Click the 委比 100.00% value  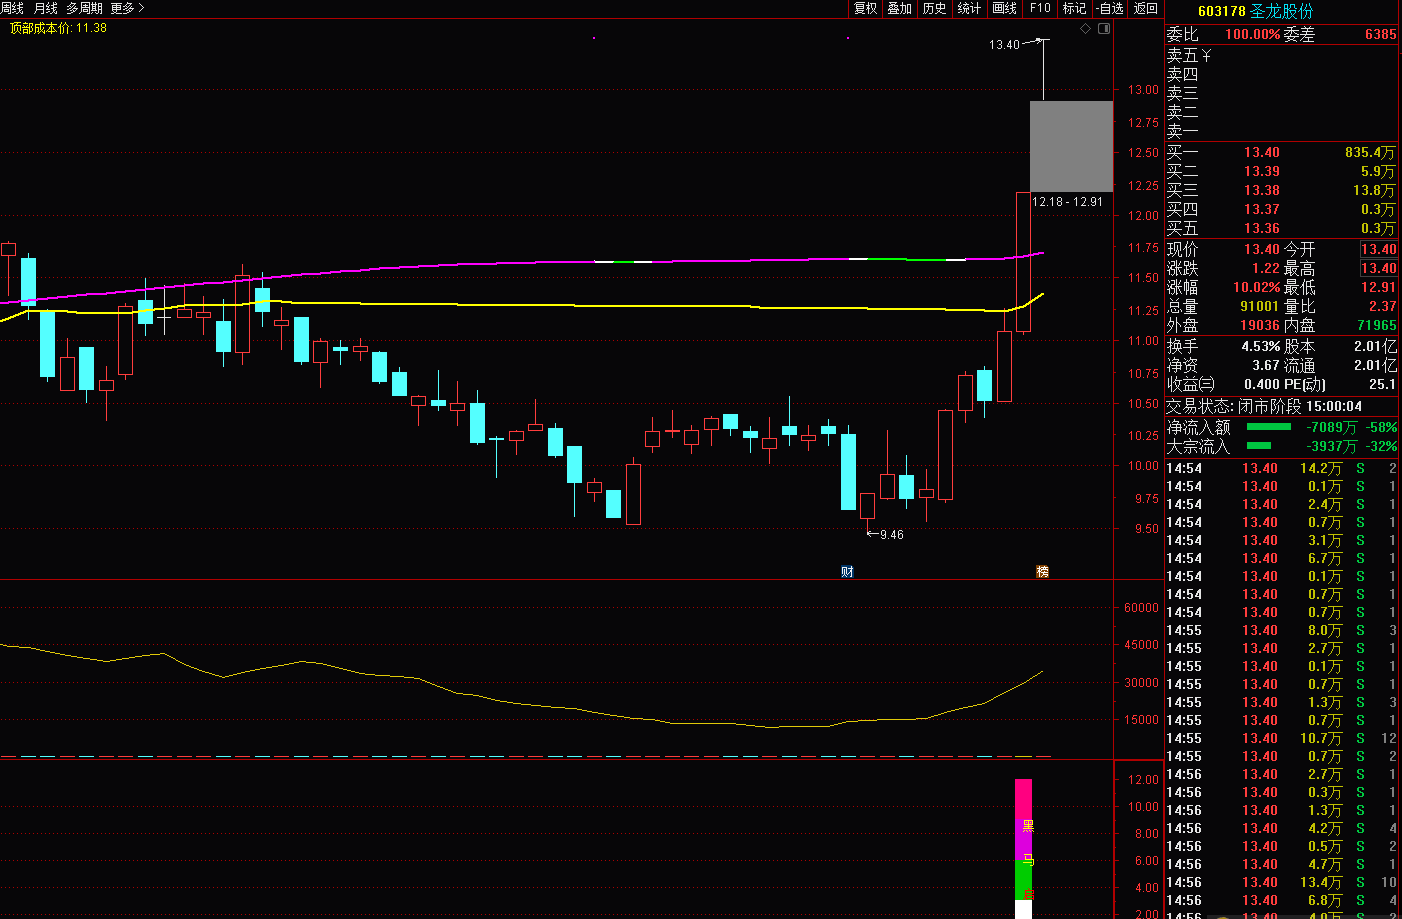1253,34
